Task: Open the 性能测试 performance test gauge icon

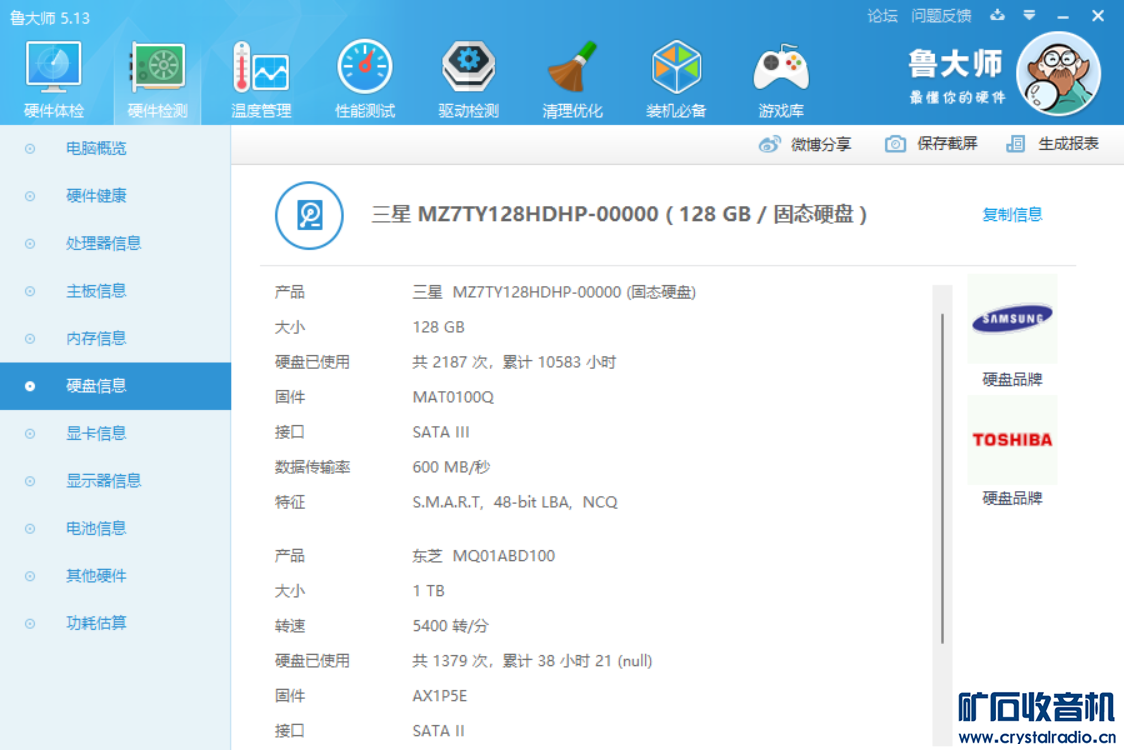Action: point(365,68)
